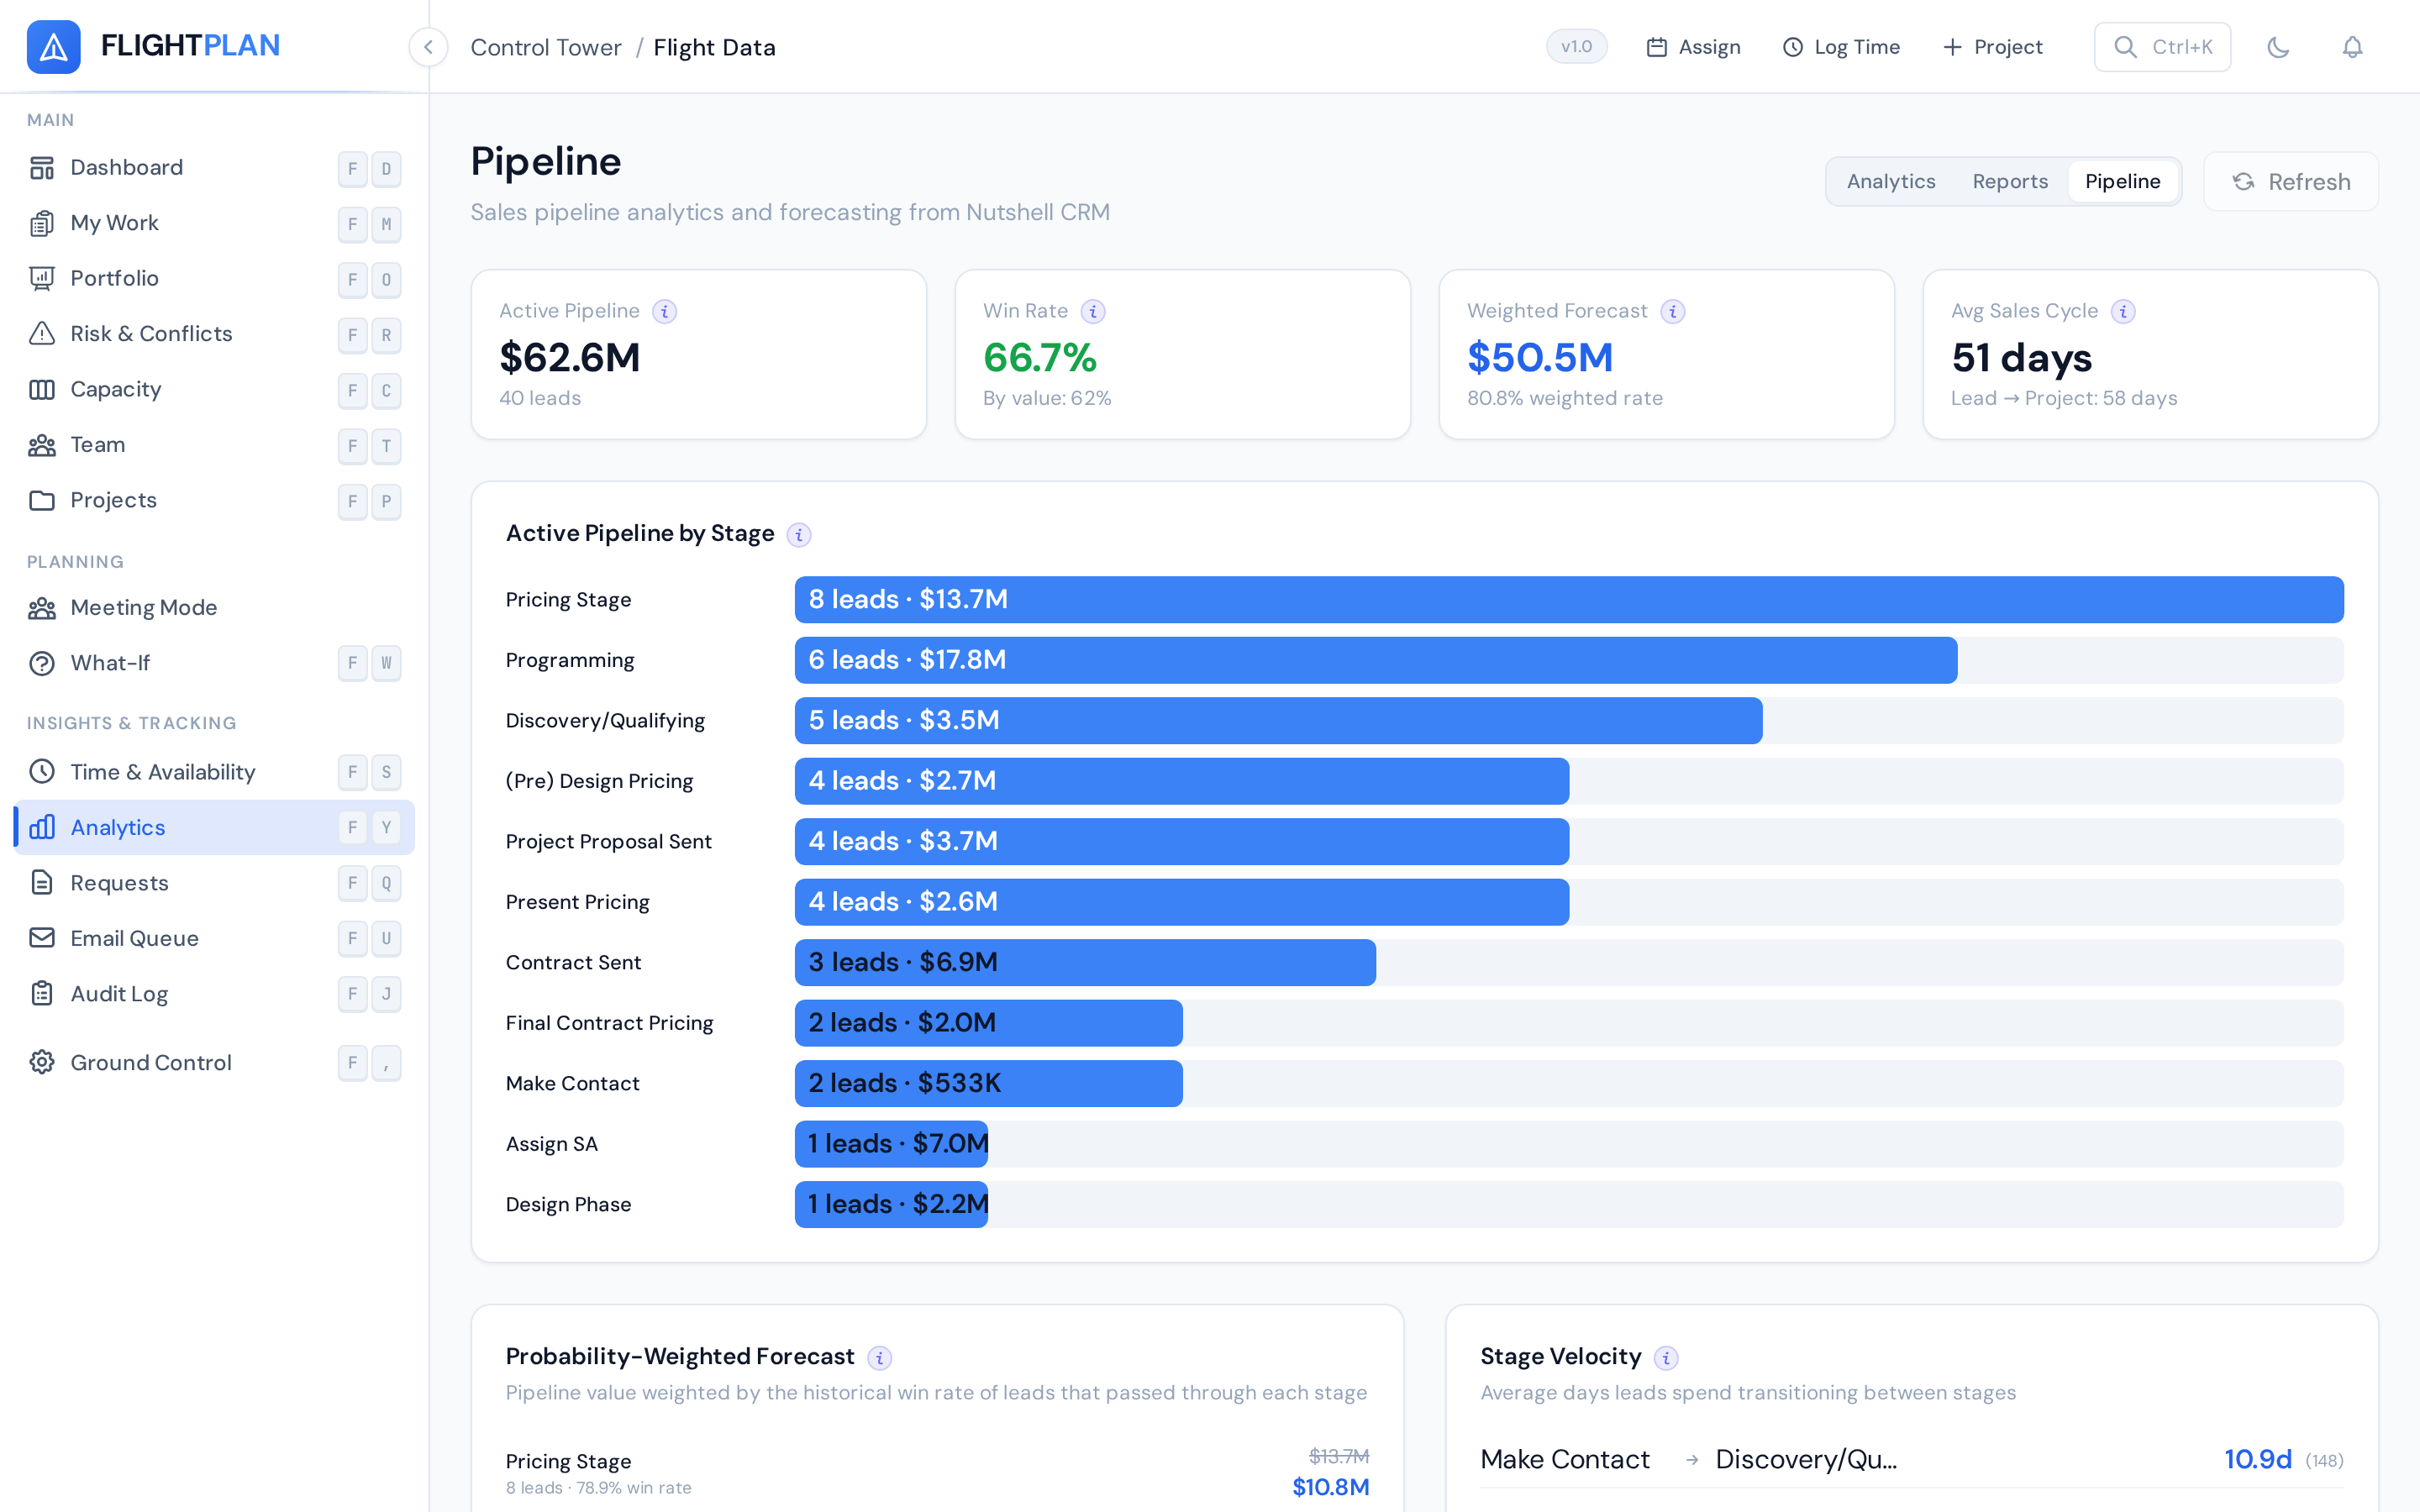Viewport: 2420px width, 1512px height.
Task: Click the What-If question icon
Action: (x=42, y=663)
